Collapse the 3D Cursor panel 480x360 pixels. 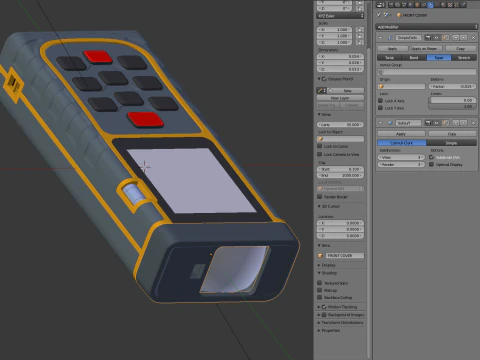pyautogui.click(x=319, y=206)
